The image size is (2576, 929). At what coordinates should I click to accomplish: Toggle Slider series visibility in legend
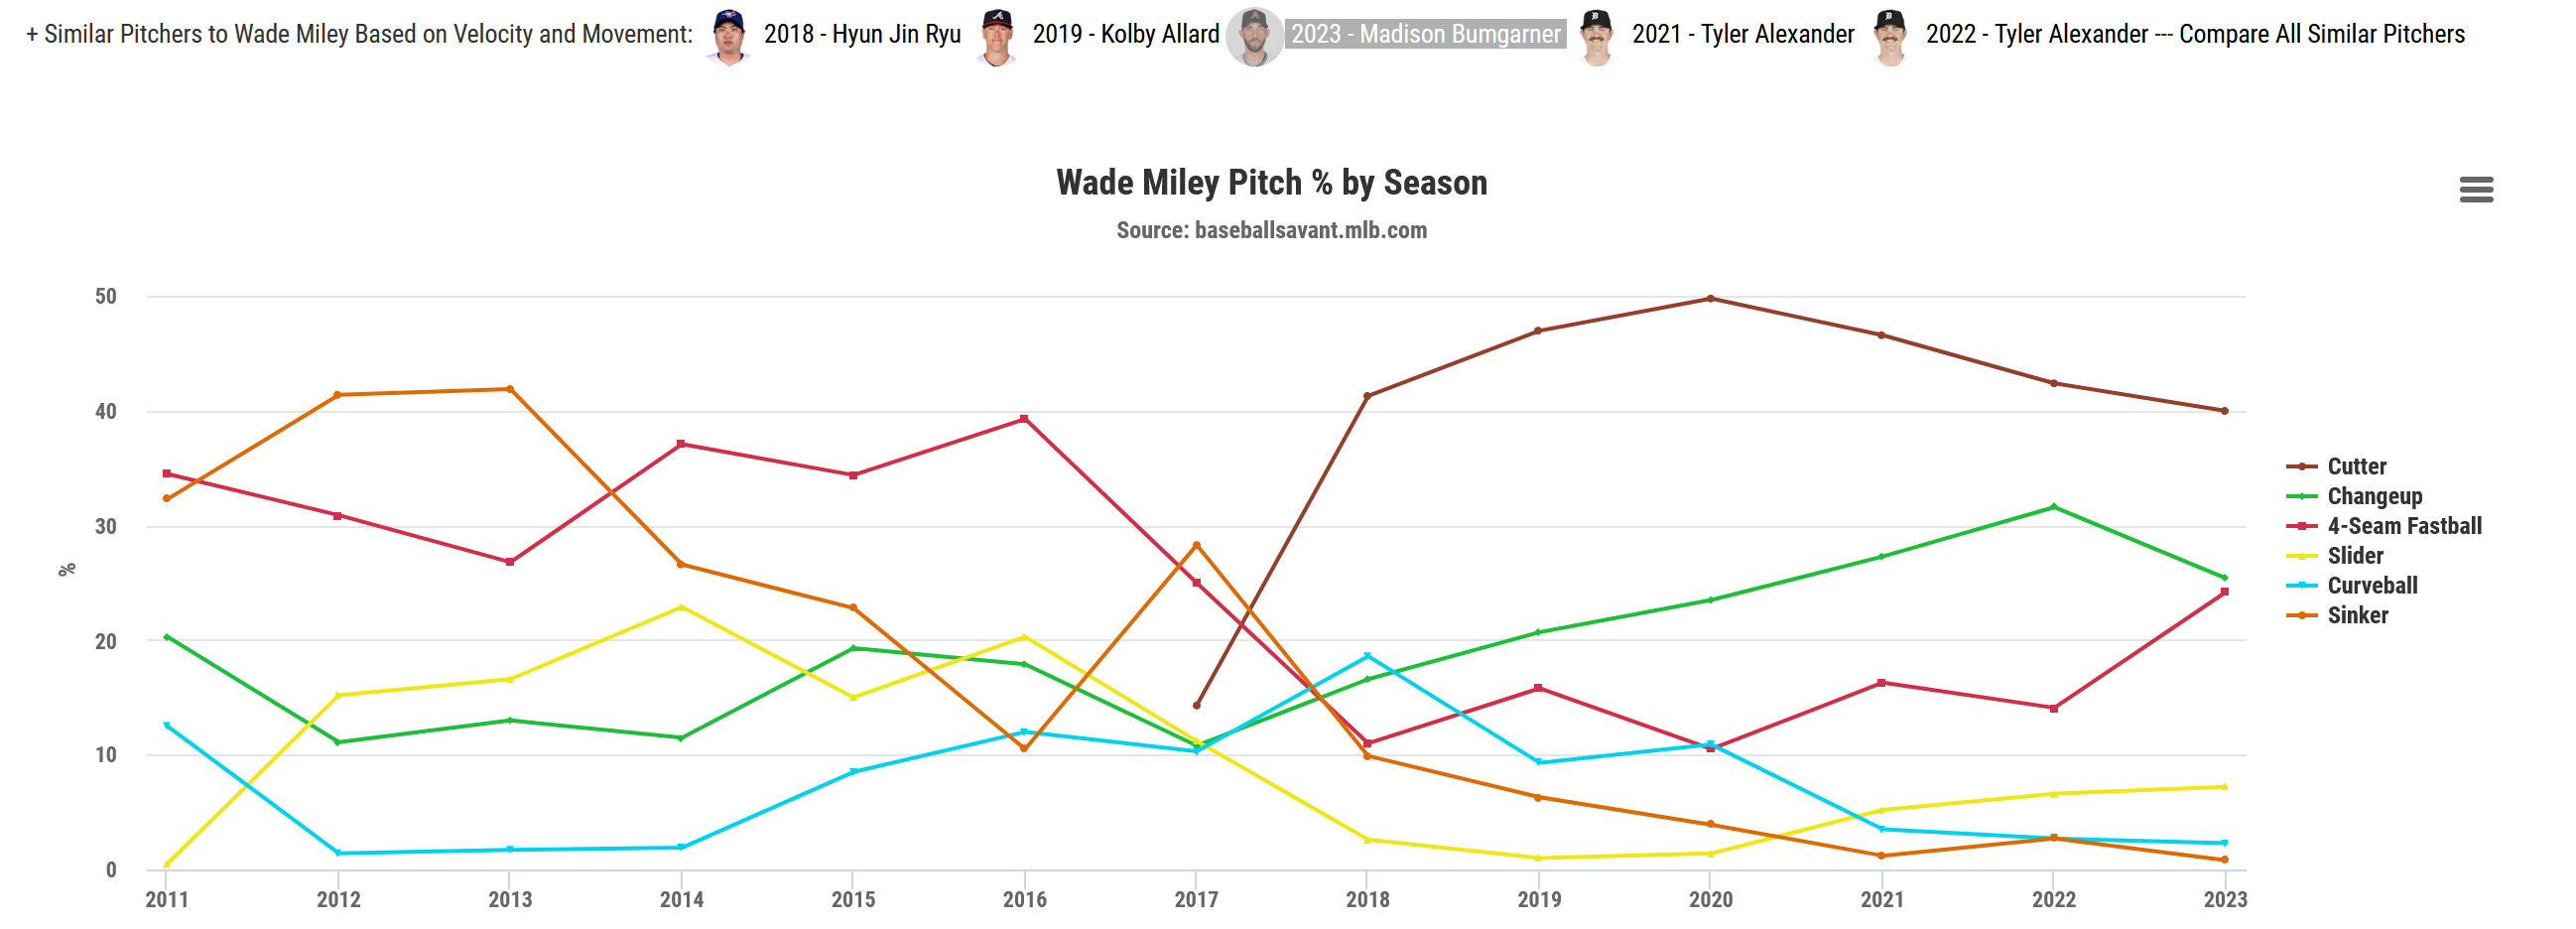[x=2355, y=556]
